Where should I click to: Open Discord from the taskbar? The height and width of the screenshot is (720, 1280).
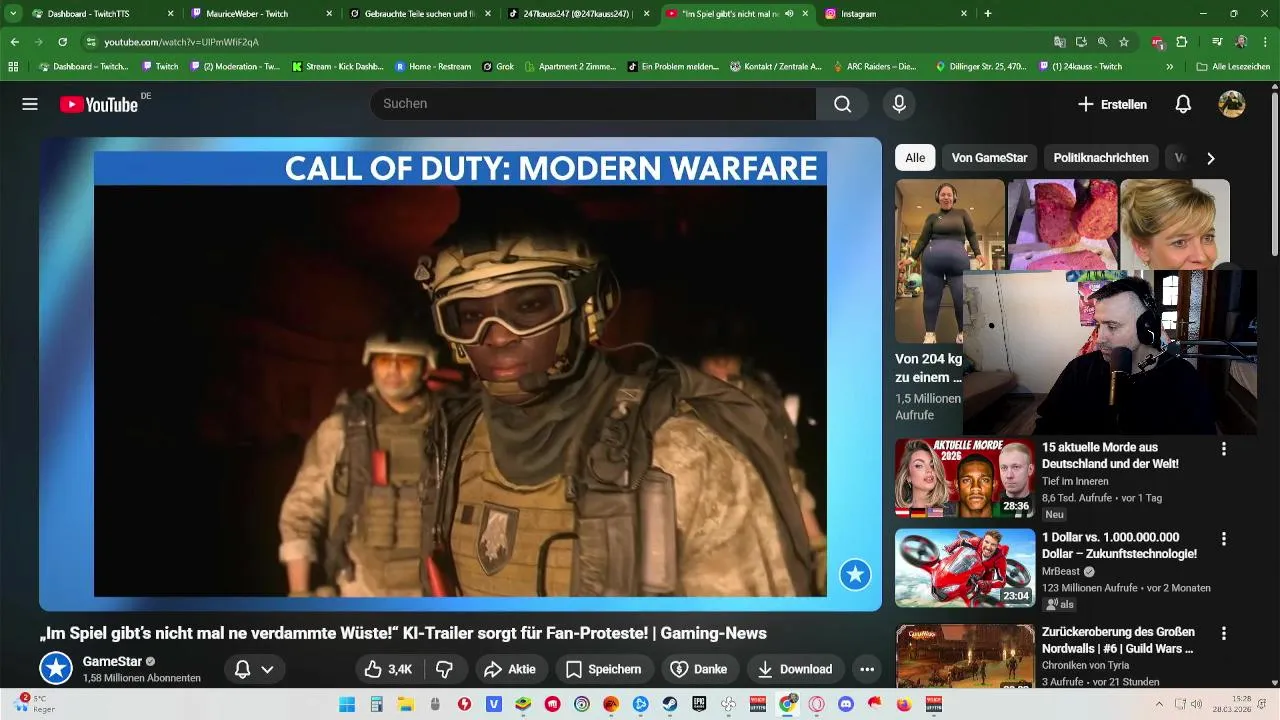[x=846, y=704]
